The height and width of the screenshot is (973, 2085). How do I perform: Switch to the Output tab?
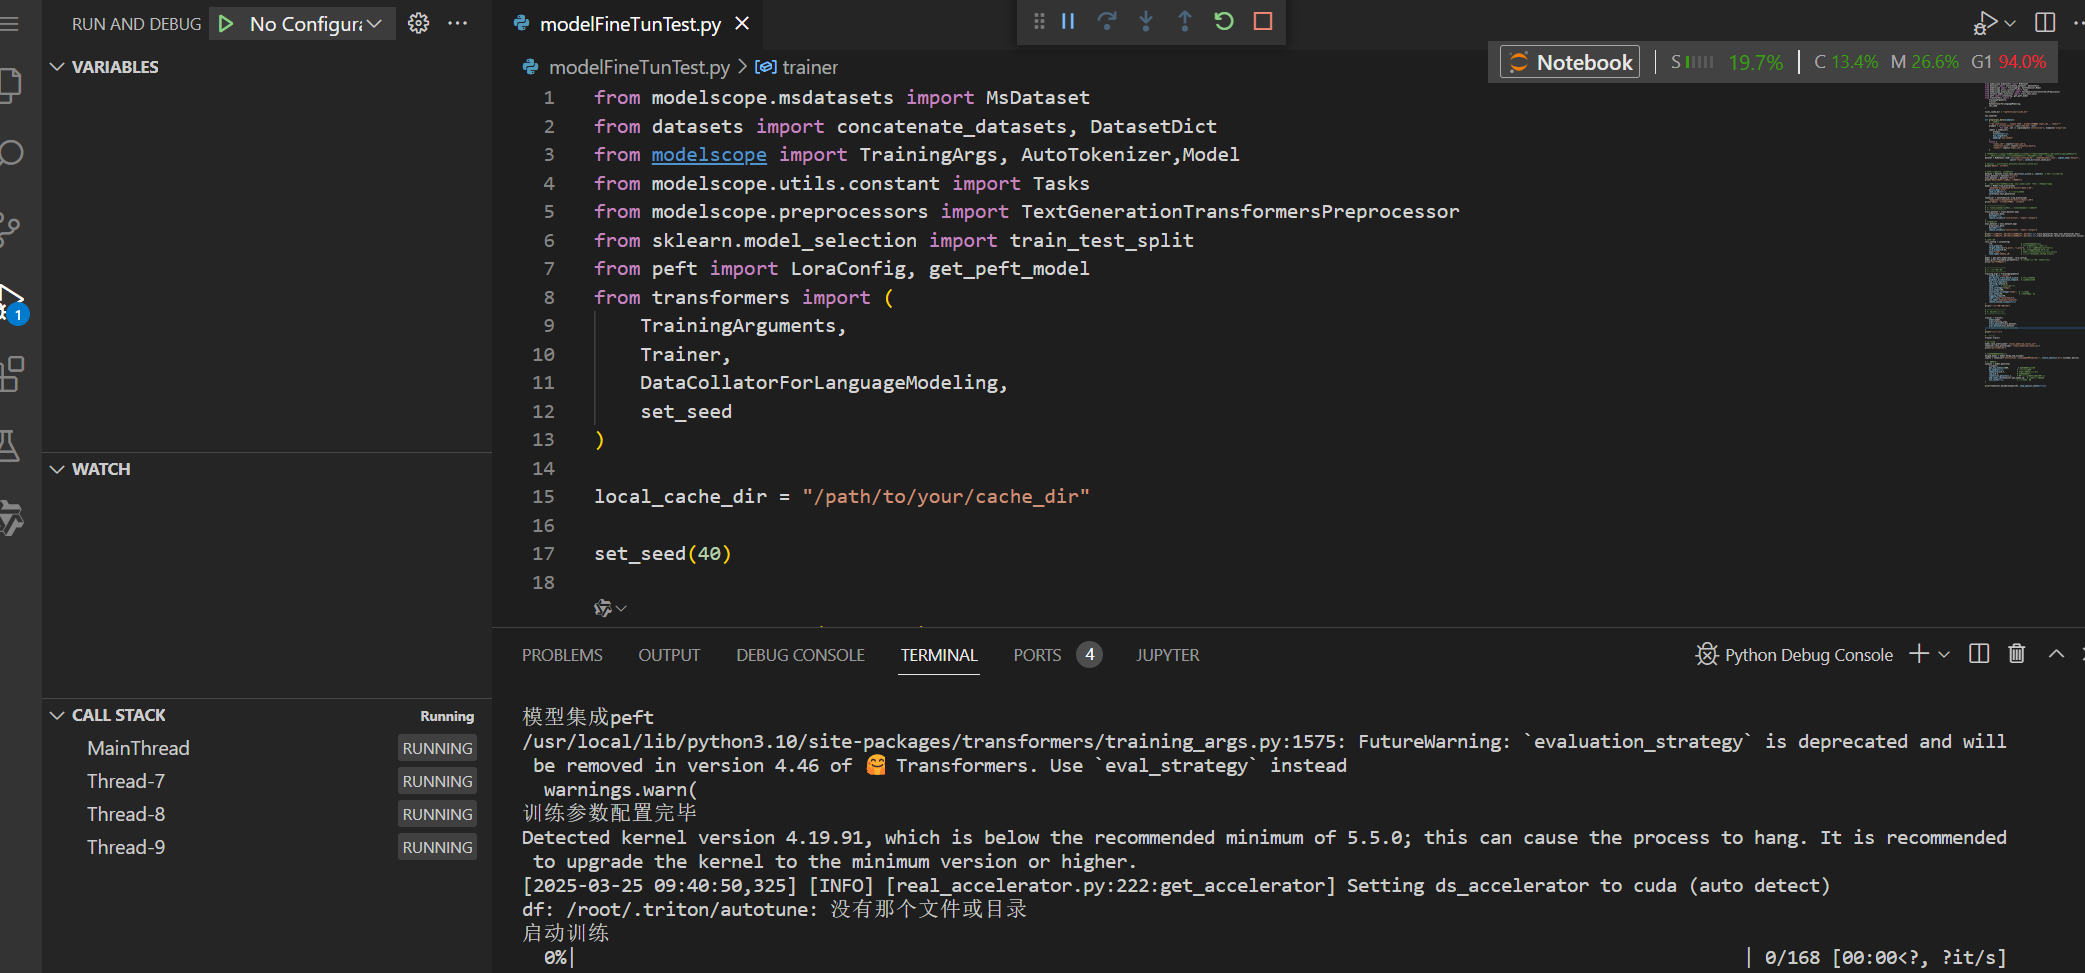(x=669, y=655)
